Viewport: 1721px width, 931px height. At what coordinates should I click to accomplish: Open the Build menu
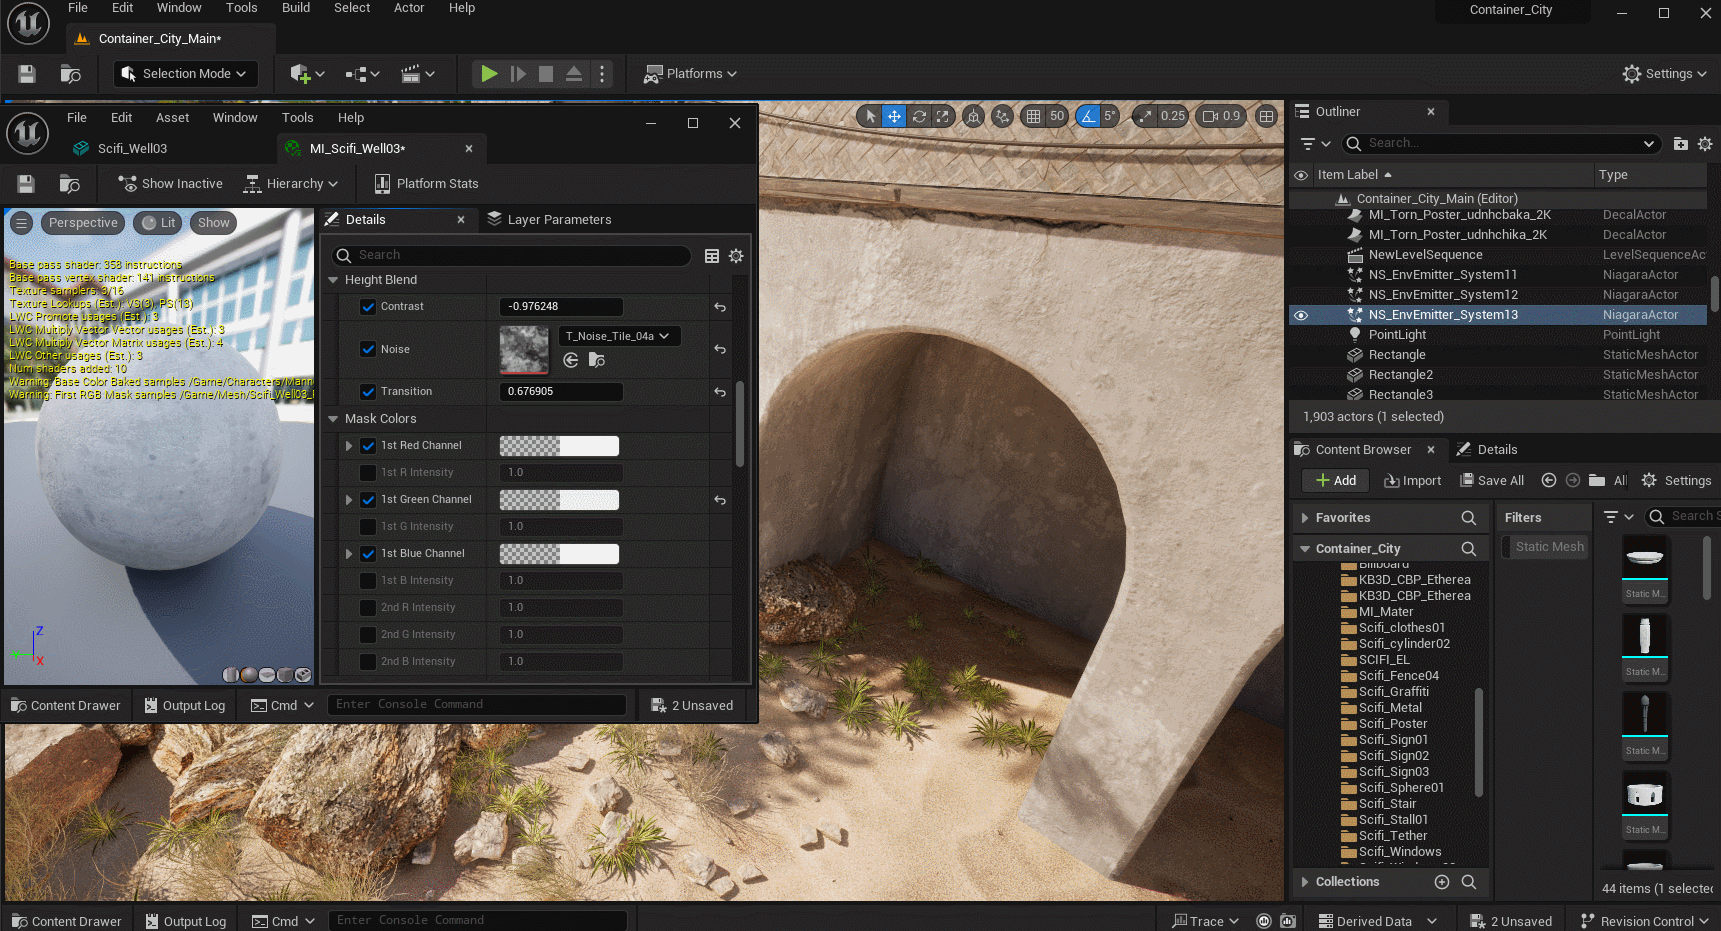tap(295, 8)
